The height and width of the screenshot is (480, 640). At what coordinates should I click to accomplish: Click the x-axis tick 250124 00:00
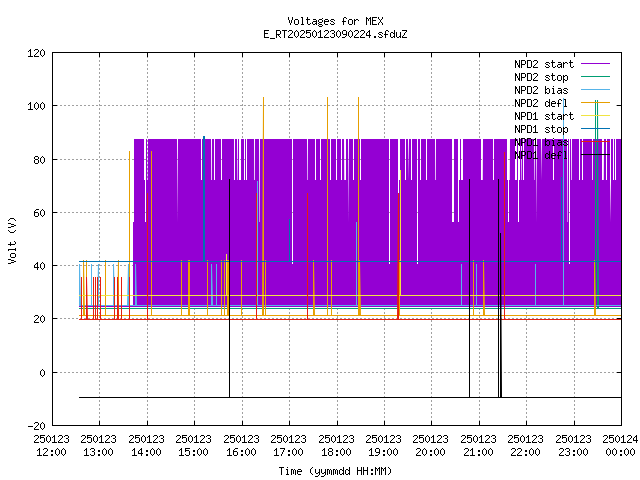pos(620,446)
